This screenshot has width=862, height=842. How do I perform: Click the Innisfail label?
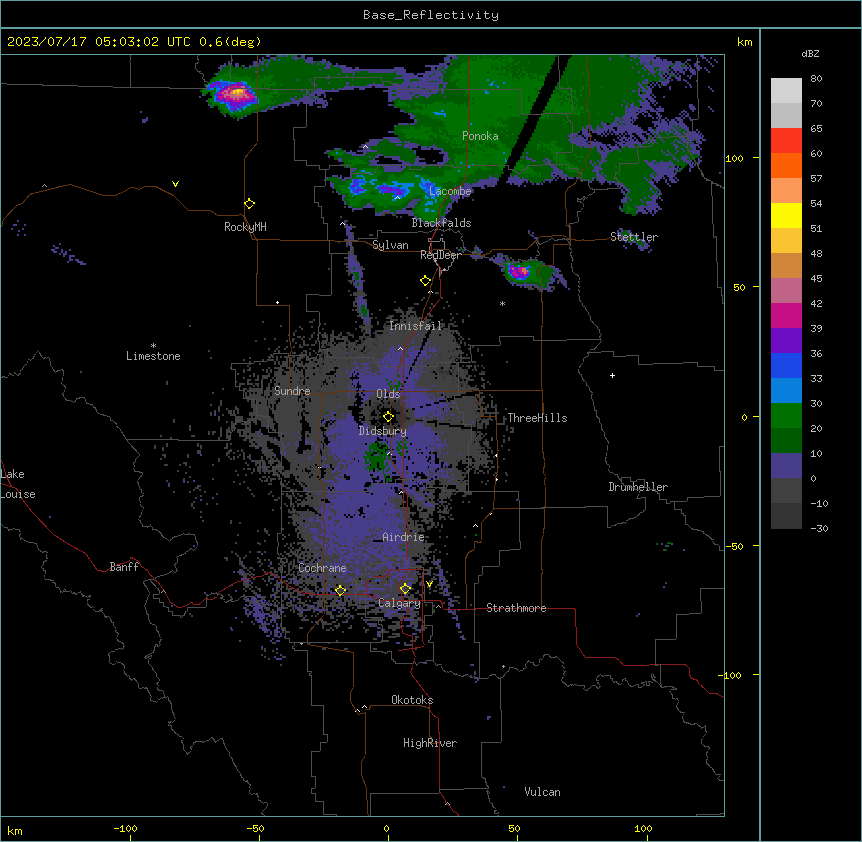click(x=416, y=326)
